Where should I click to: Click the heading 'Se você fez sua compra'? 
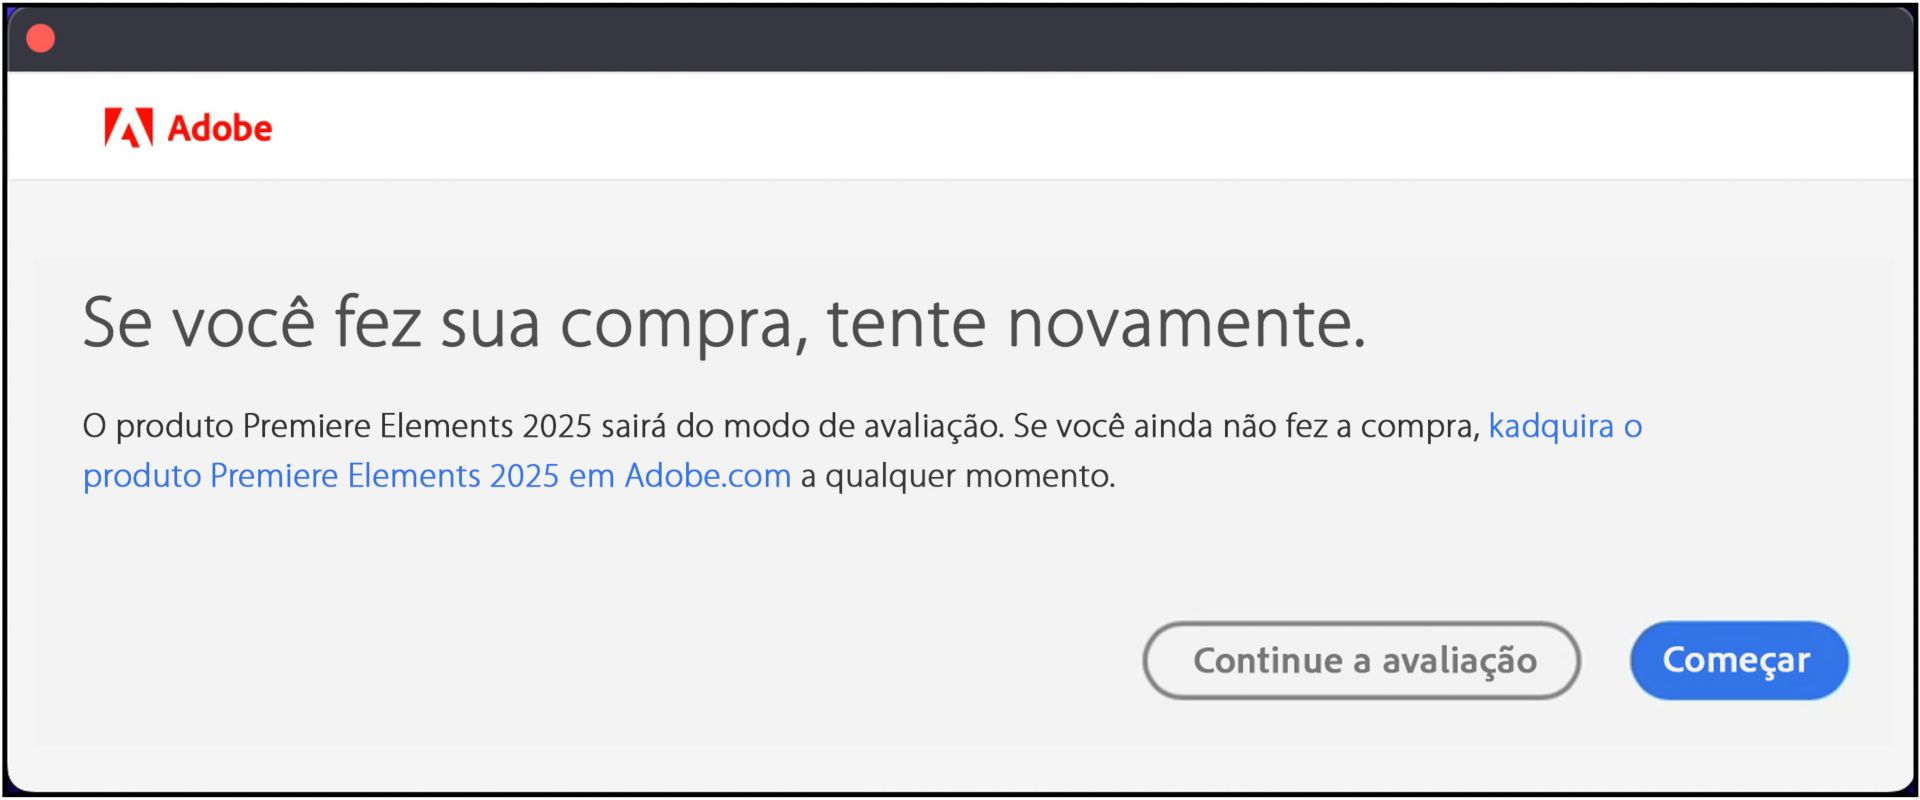point(446,323)
